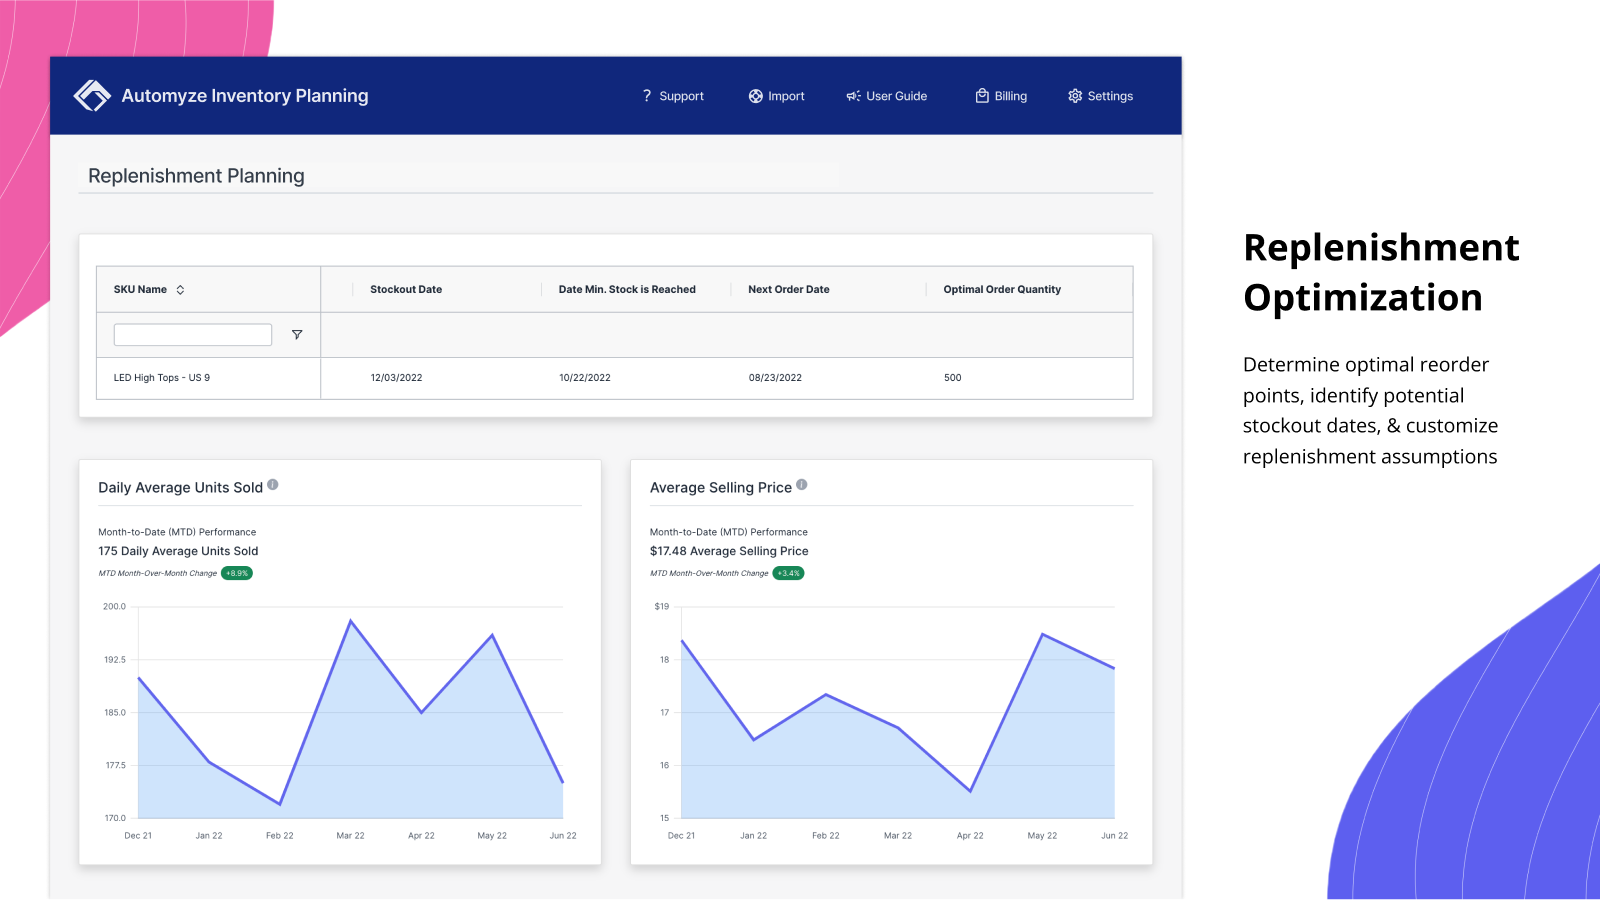Click the 175 Daily Average Units Sold text
The height and width of the screenshot is (900, 1600).
(178, 551)
